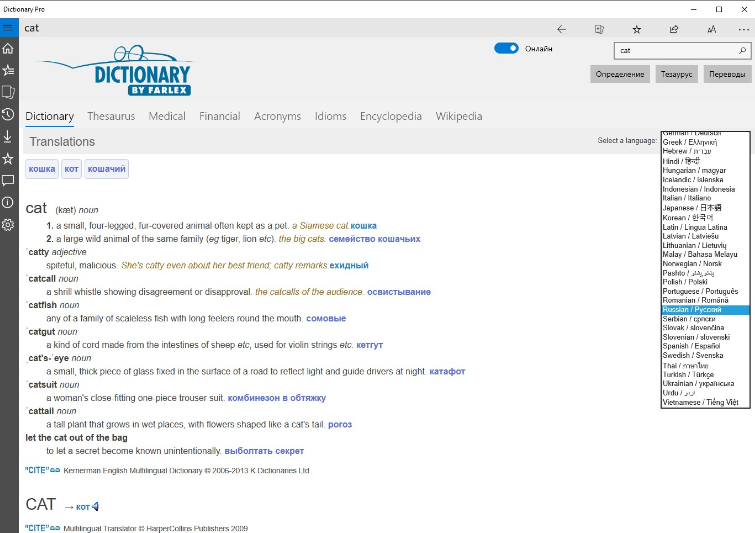Open the Wikipedia tab
The image size is (755, 533).
tap(459, 116)
